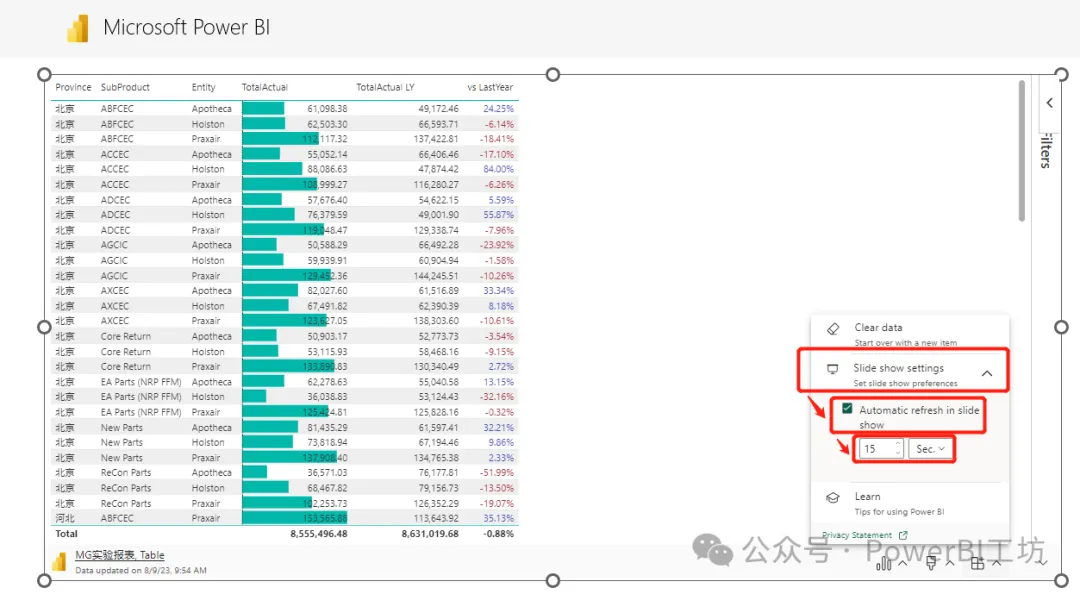Click the 50,903.17 Core Return value
This screenshot has width=1080, height=594.
click(327, 336)
